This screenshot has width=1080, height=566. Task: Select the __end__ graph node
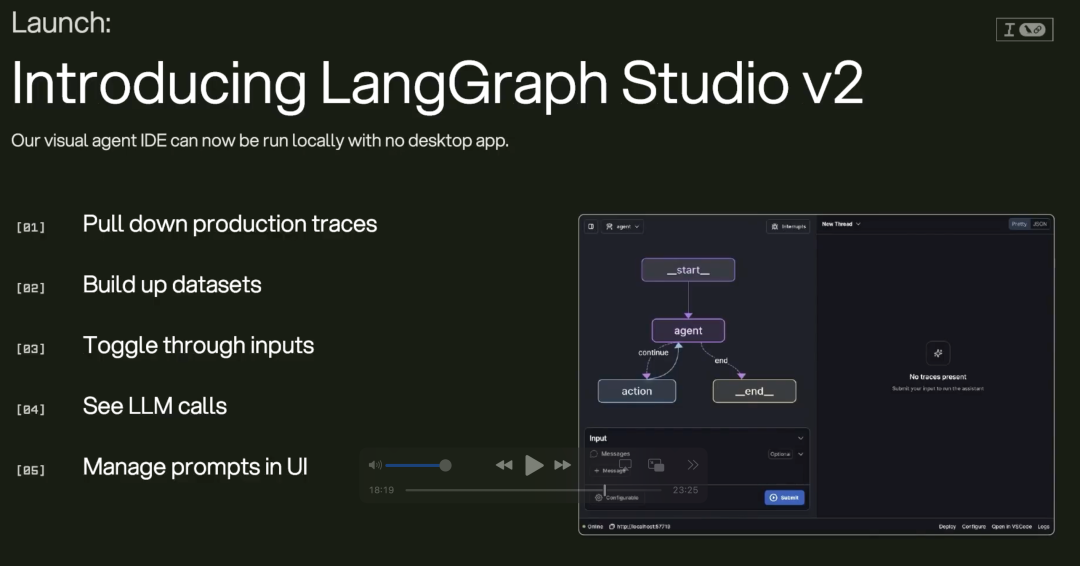pyautogui.click(x=754, y=391)
